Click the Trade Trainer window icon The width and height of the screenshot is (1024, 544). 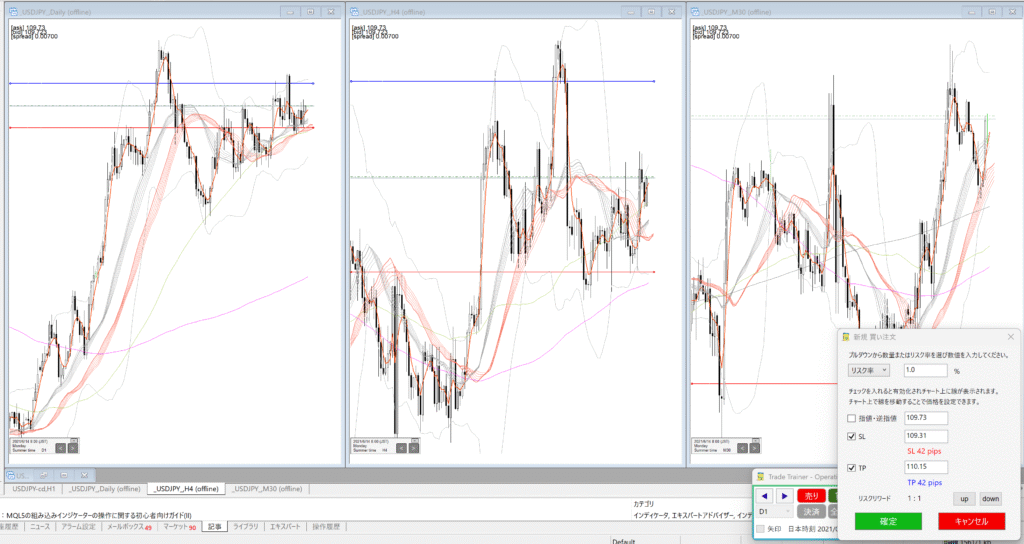click(761, 477)
